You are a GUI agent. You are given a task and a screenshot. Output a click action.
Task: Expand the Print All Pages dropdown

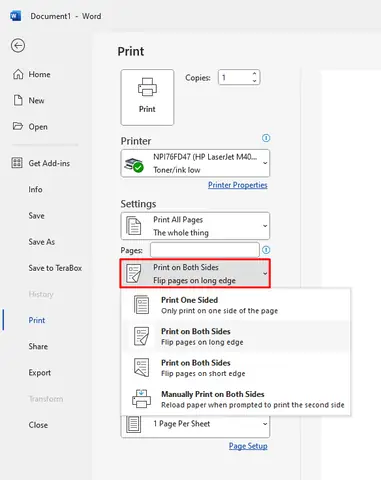pos(265,226)
